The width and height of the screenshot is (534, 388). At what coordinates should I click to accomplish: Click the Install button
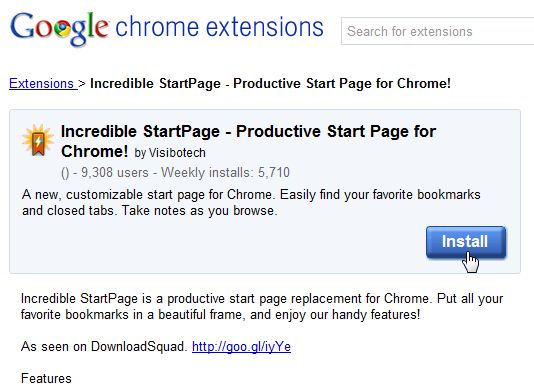point(466,242)
